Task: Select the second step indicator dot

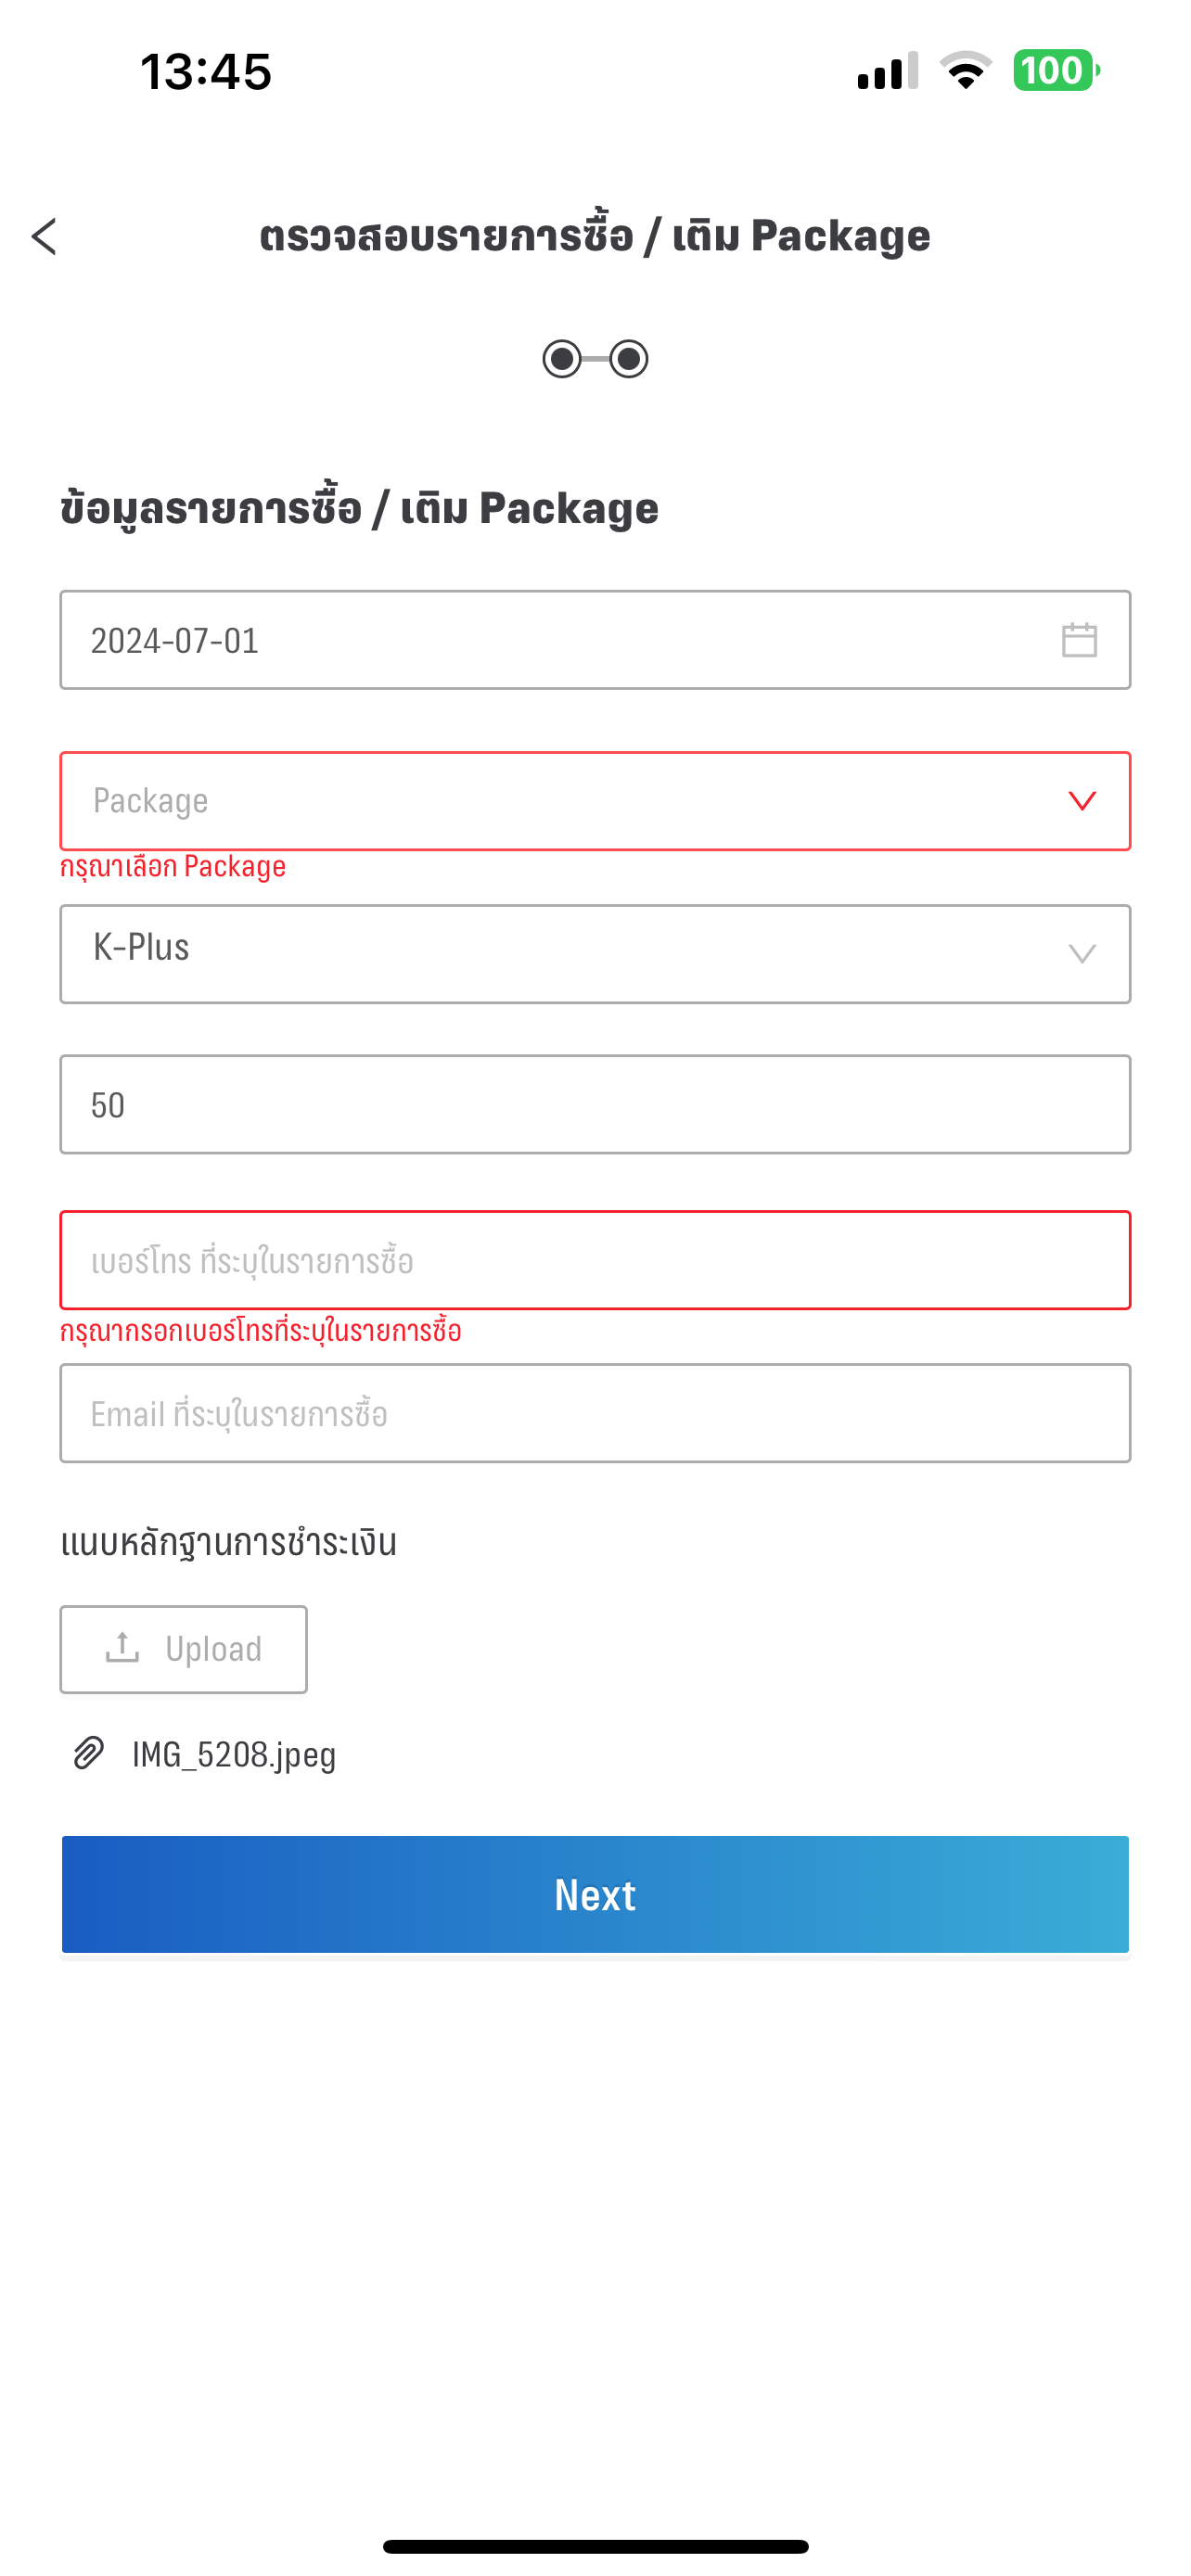Action: coord(629,359)
